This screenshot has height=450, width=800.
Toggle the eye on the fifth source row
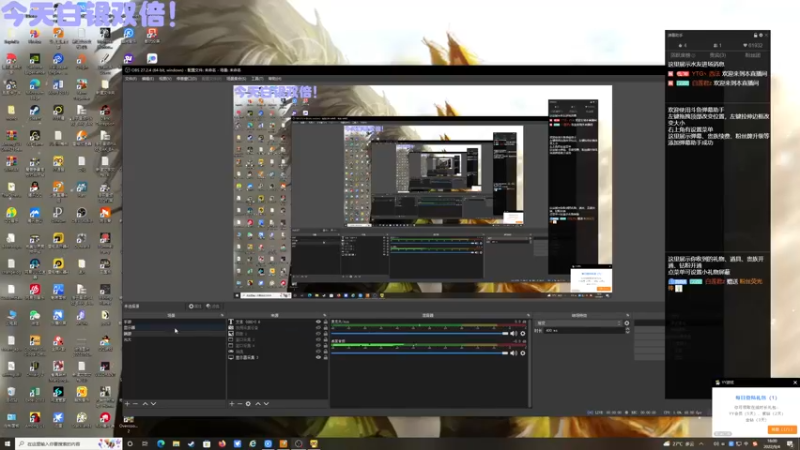click(x=318, y=345)
